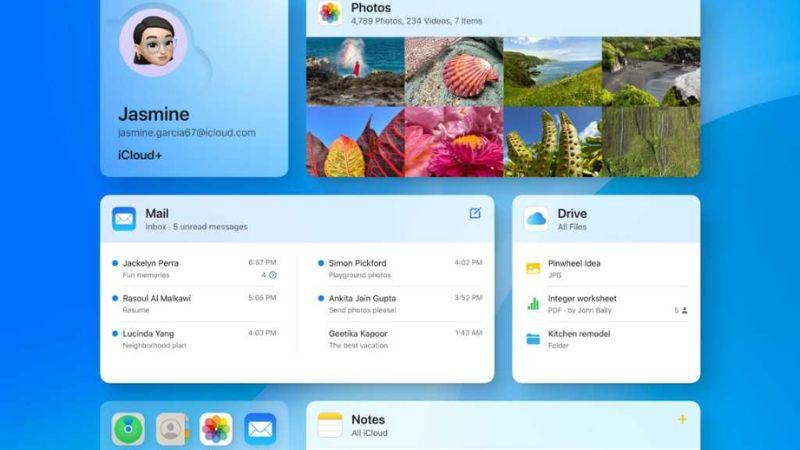Compose a new mail message
This screenshot has width=800, height=450.
(475, 213)
